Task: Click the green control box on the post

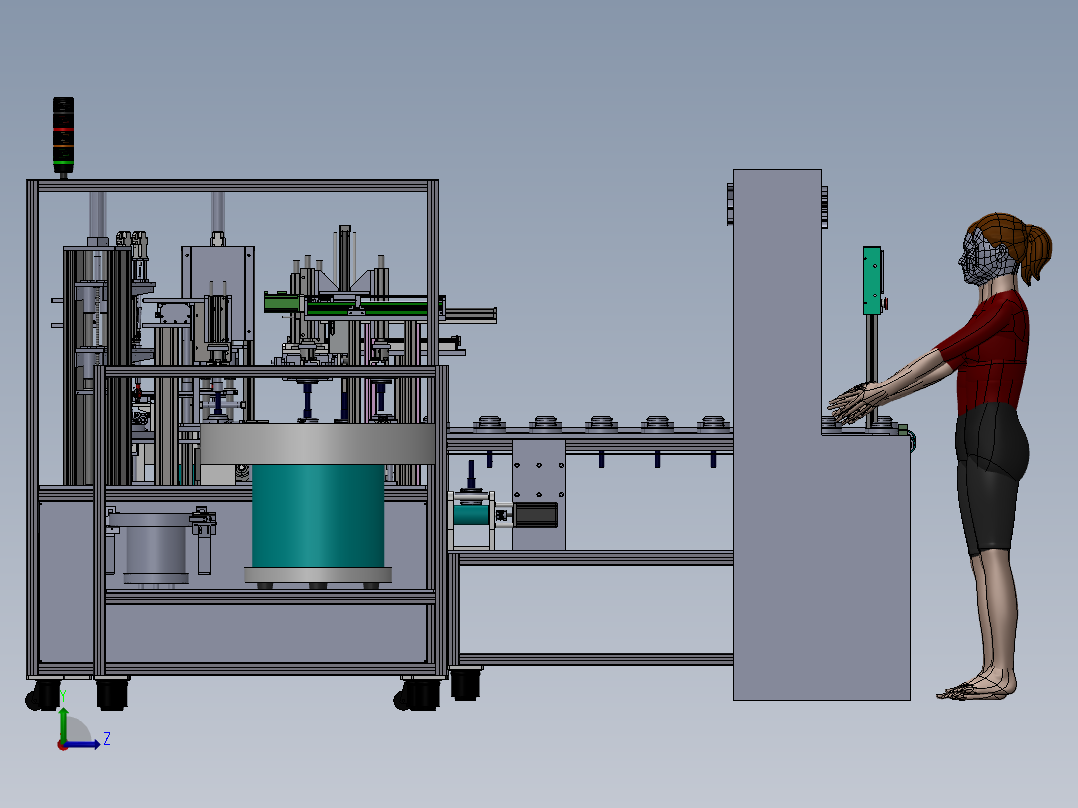Action: click(x=872, y=281)
